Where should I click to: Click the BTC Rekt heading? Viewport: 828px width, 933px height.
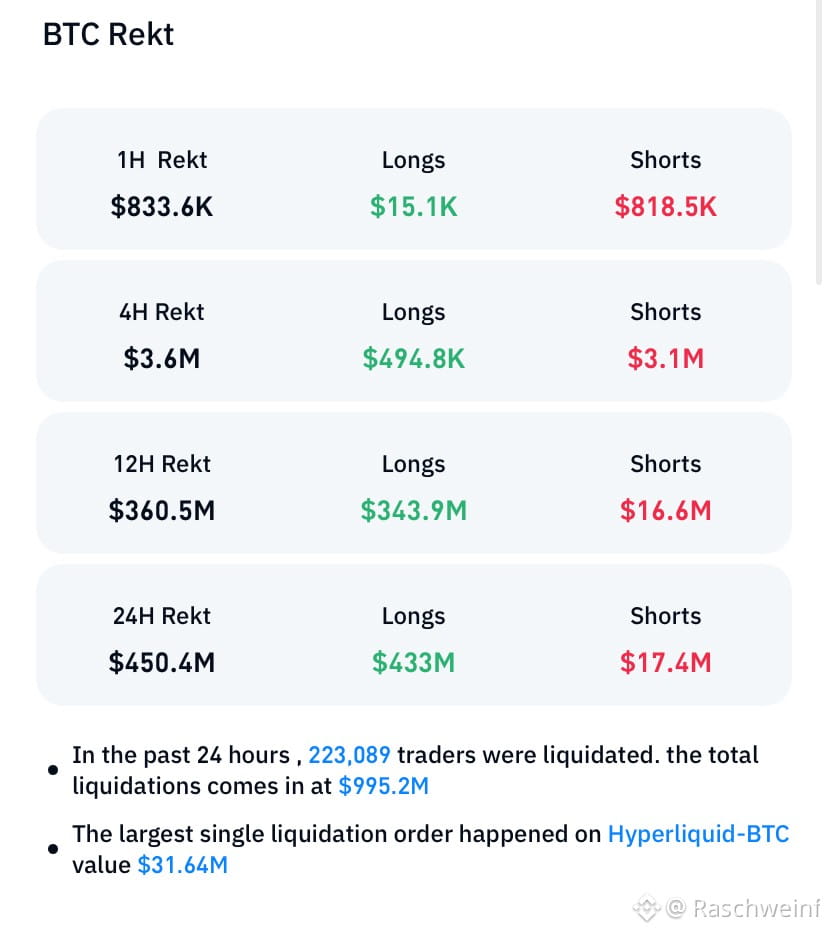coord(108,34)
